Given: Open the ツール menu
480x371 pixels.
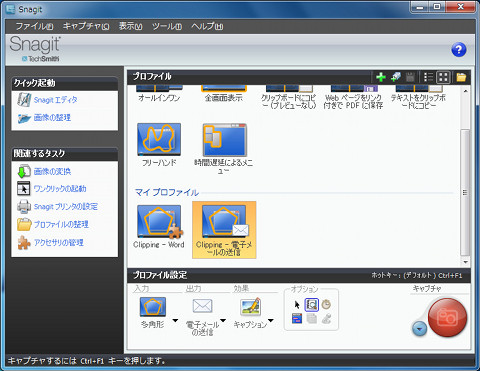Looking at the screenshot, I should (167, 26).
